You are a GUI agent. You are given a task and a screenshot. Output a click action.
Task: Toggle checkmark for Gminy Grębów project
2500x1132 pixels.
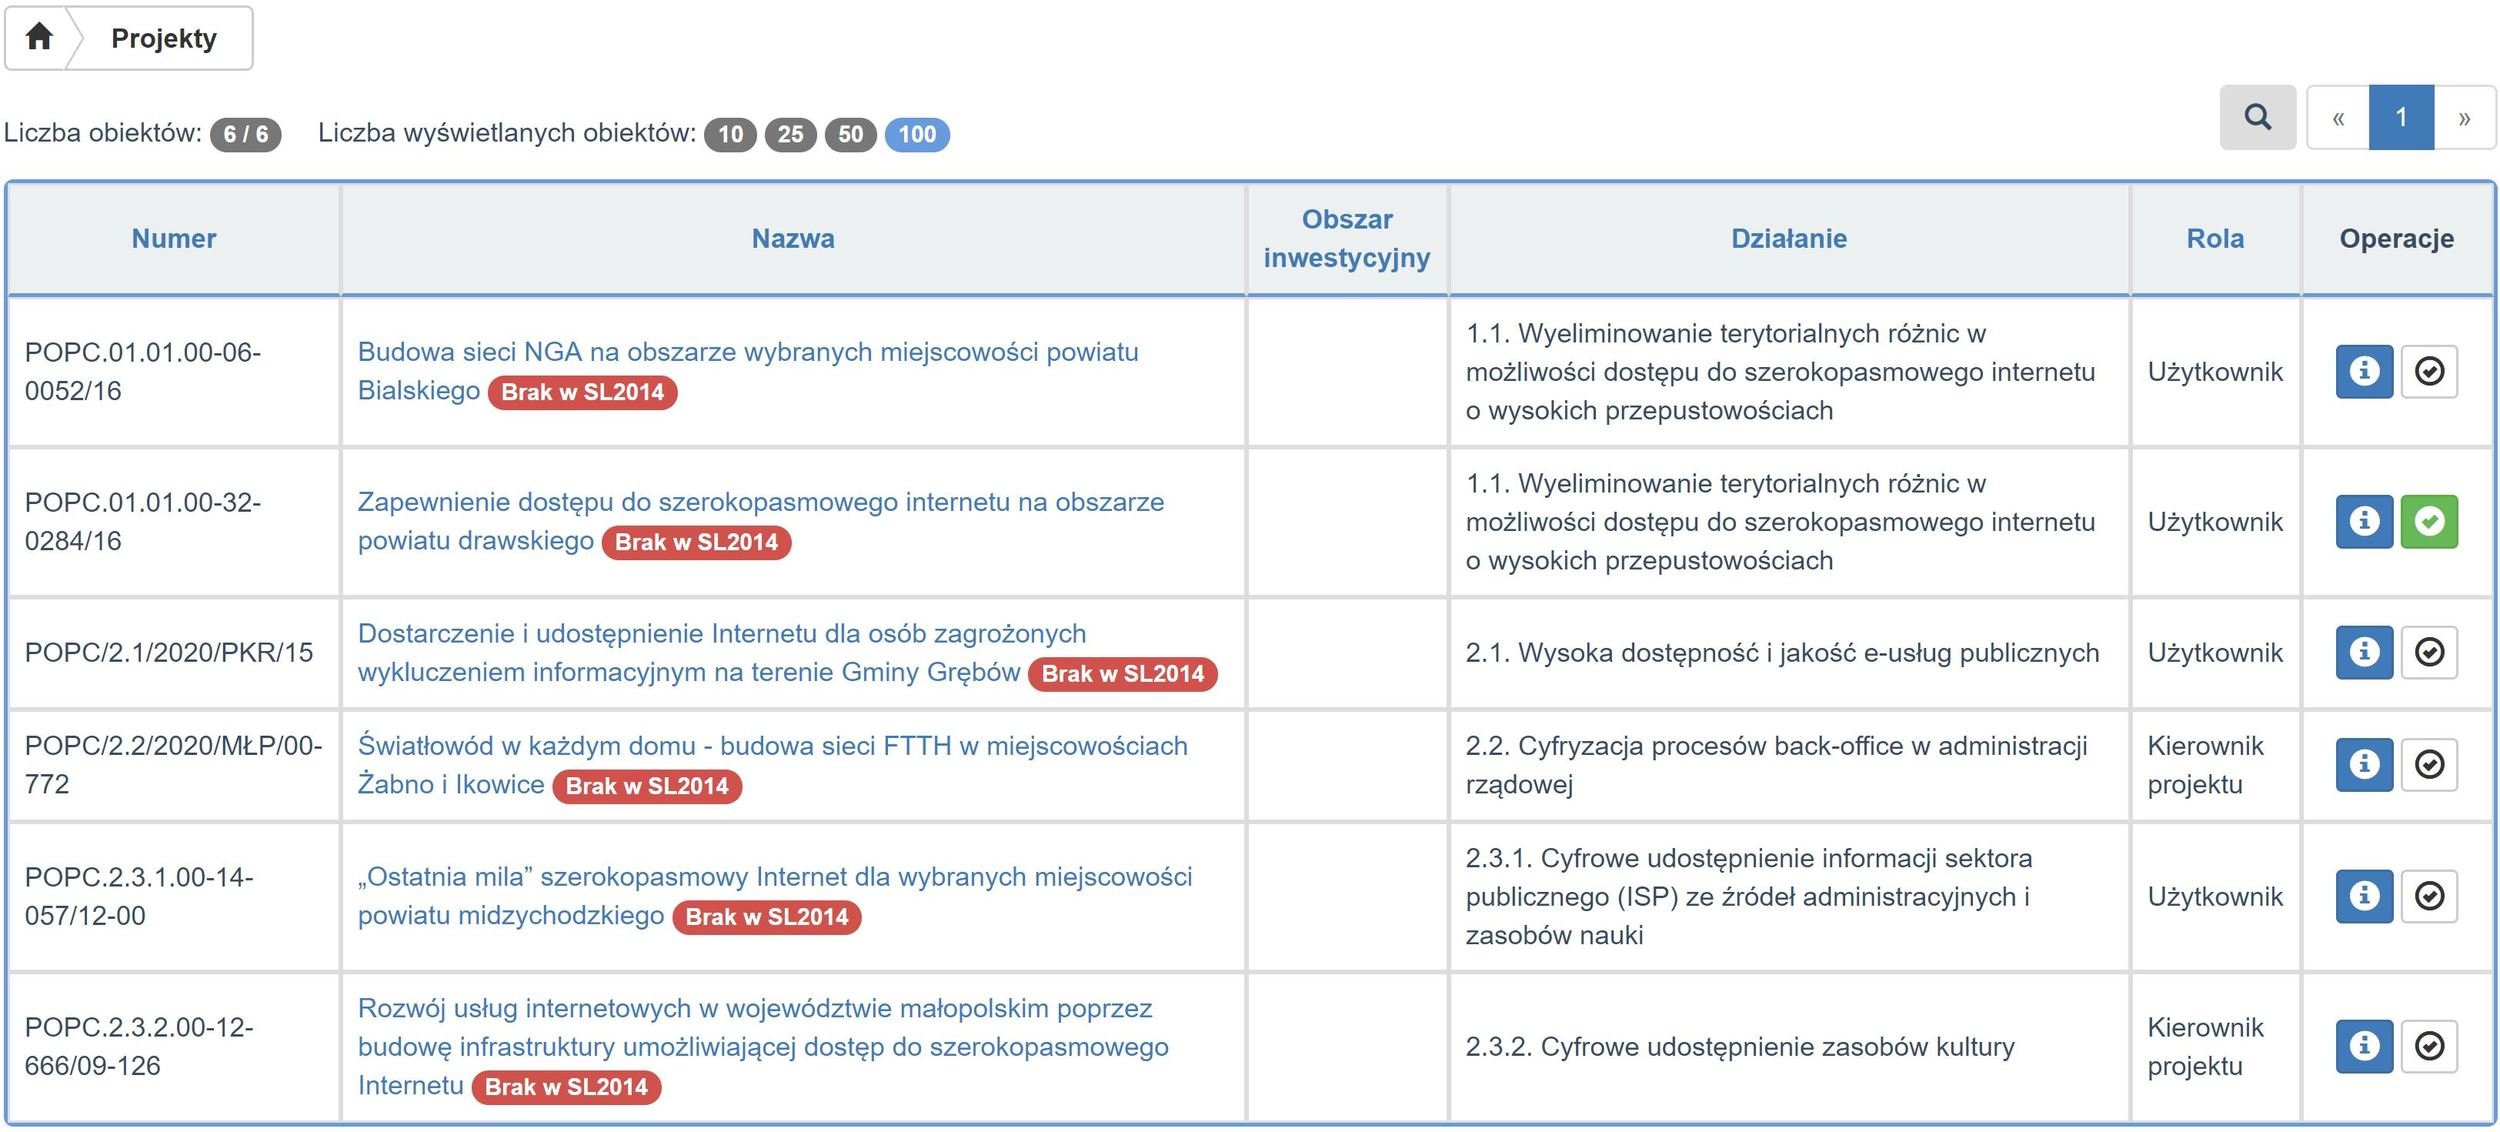click(2429, 652)
